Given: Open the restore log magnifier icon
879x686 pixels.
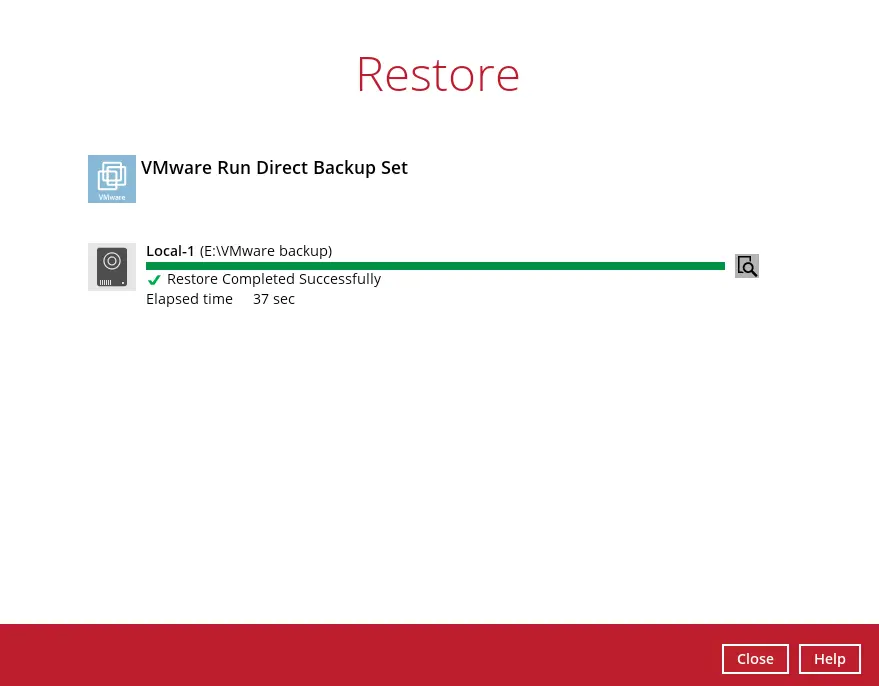Looking at the screenshot, I should tap(746, 266).
